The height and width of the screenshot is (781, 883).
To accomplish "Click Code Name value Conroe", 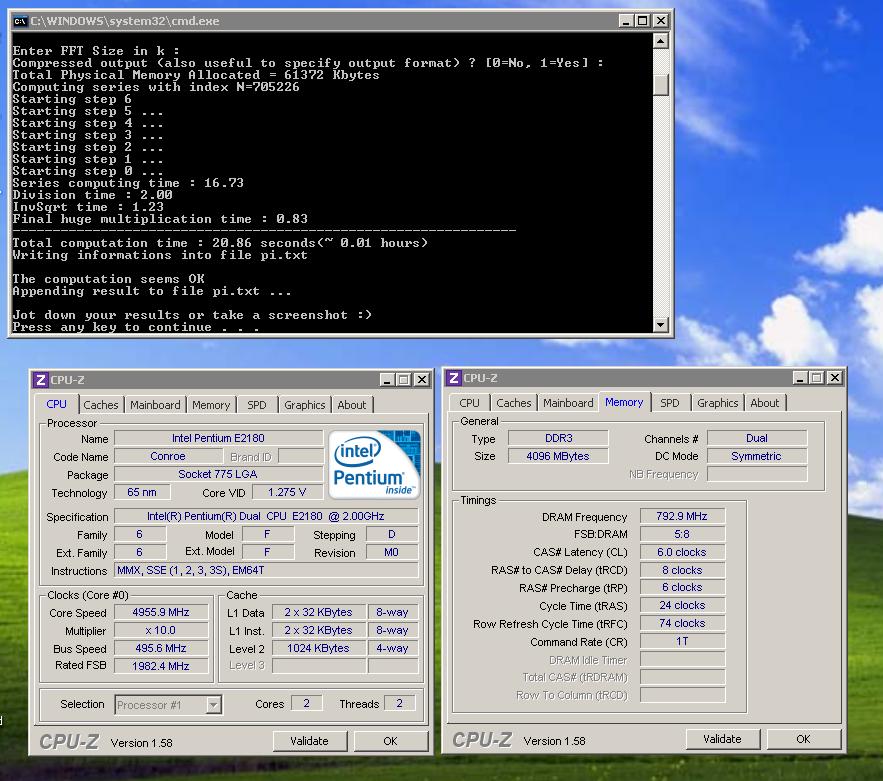I will 168,456.
